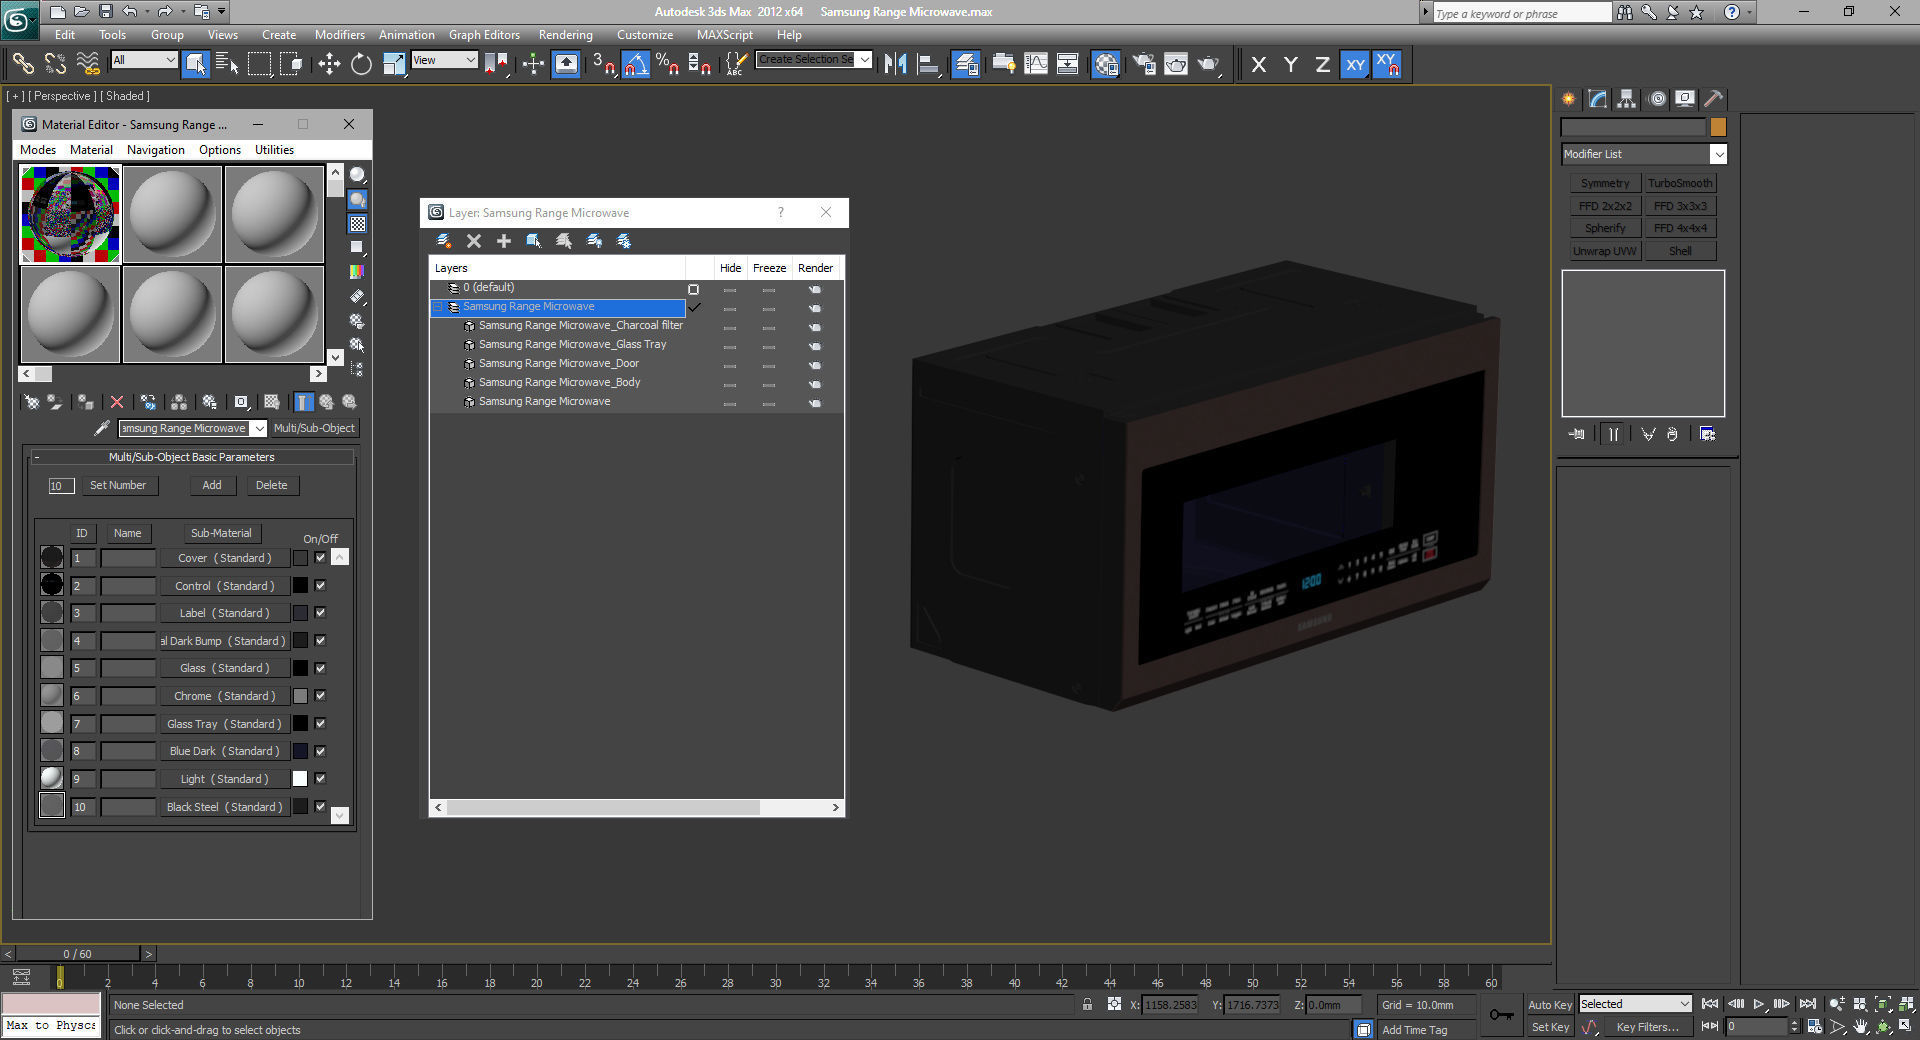Activate the Select and Rotate tool
The width and height of the screenshot is (1920, 1040).
pos(361,64)
